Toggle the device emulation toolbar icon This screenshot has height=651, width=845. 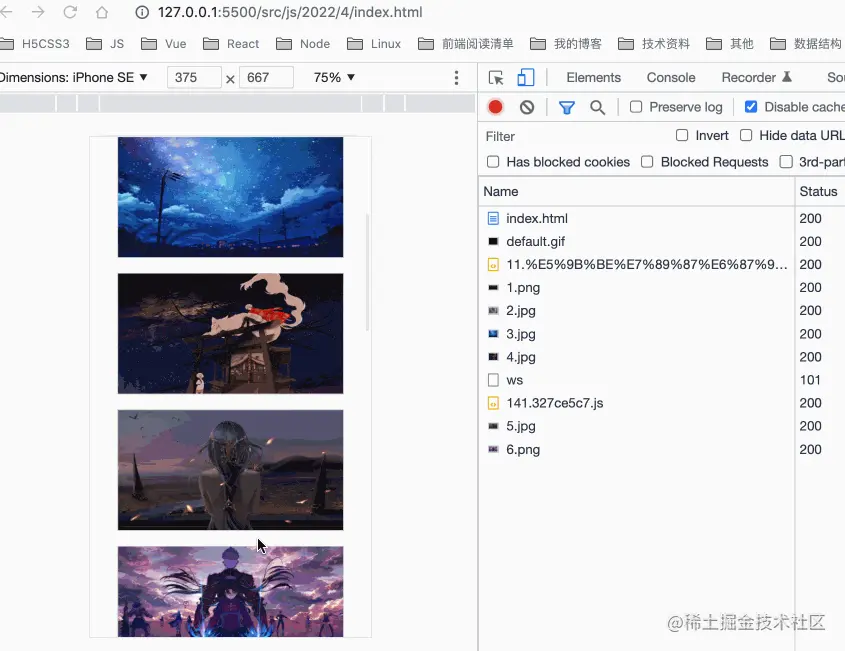point(524,76)
